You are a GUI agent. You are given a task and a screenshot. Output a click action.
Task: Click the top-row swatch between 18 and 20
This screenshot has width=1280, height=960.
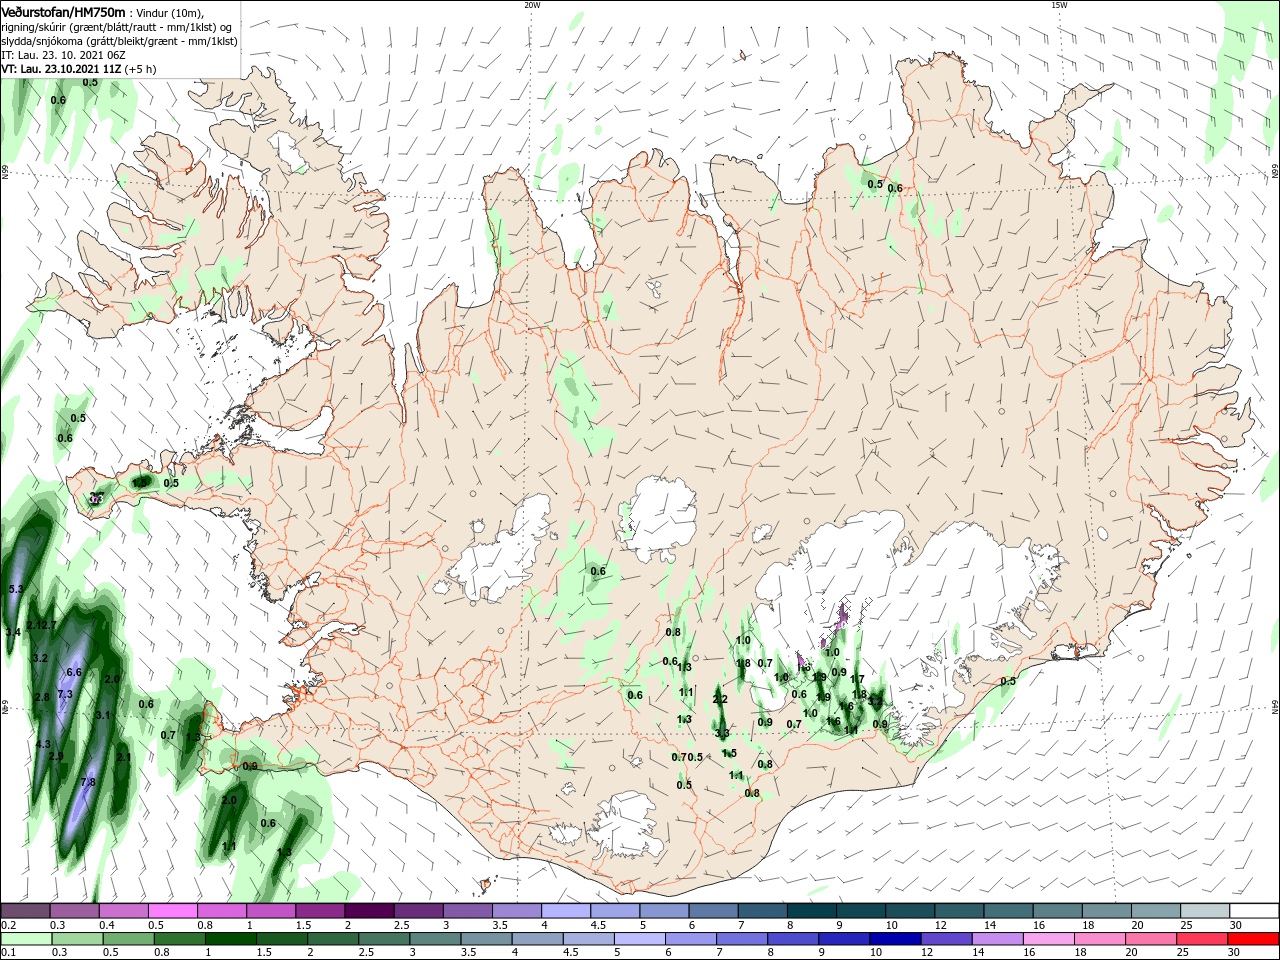point(1108,910)
